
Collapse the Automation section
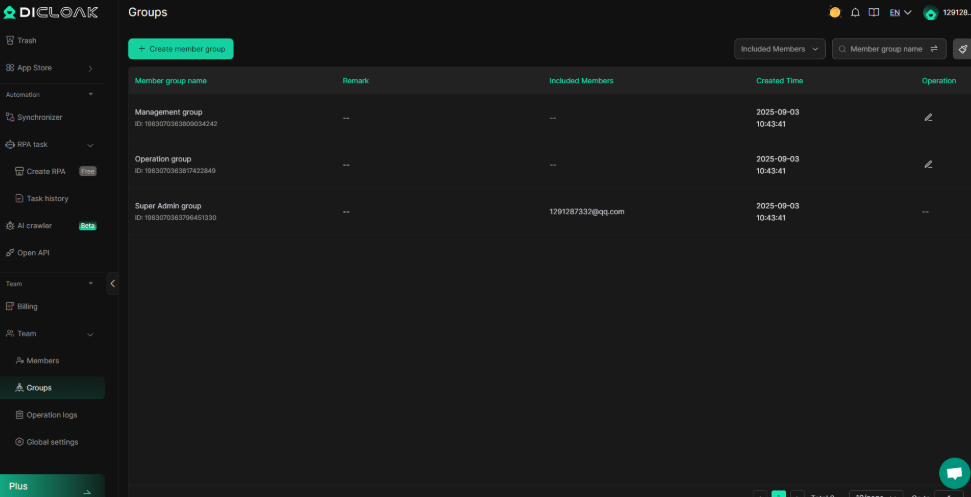pyautogui.click(x=91, y=94)
